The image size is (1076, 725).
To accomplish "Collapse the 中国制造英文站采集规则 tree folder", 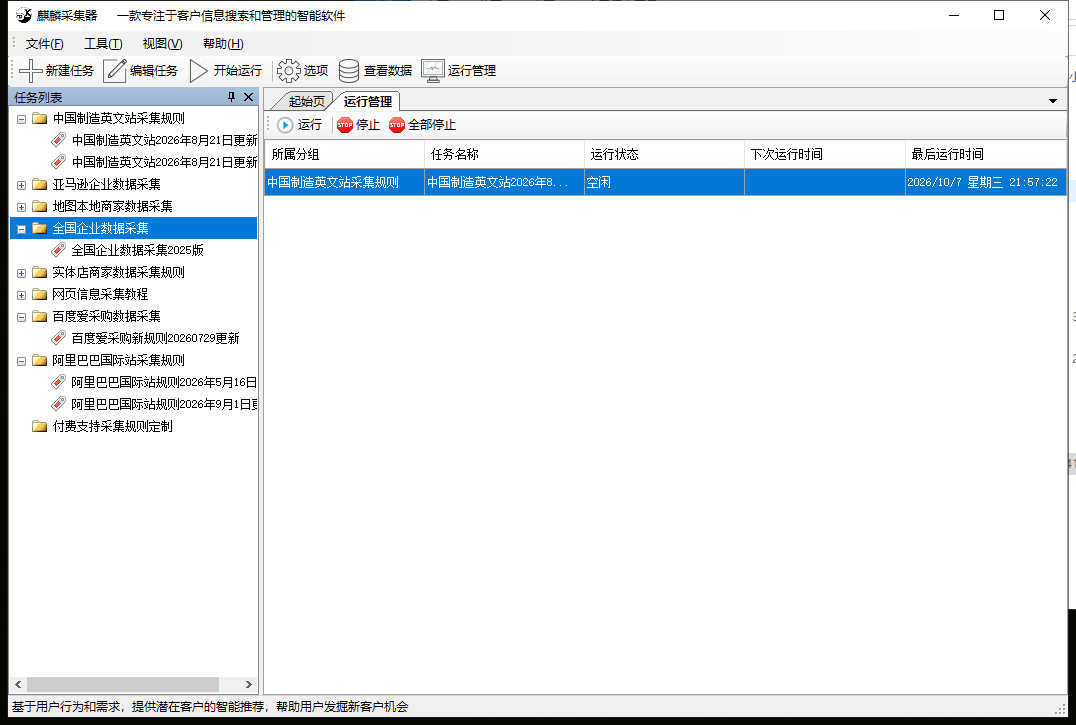I will coord(21,119).
